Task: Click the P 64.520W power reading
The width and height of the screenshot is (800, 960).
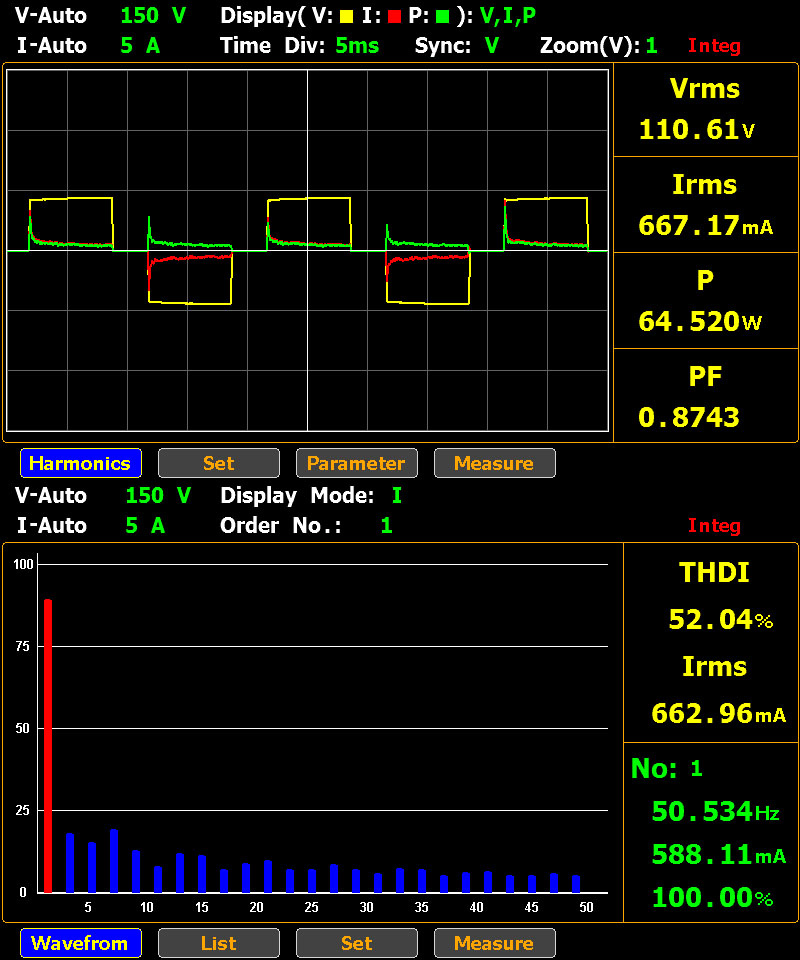Action: (705, 301)
